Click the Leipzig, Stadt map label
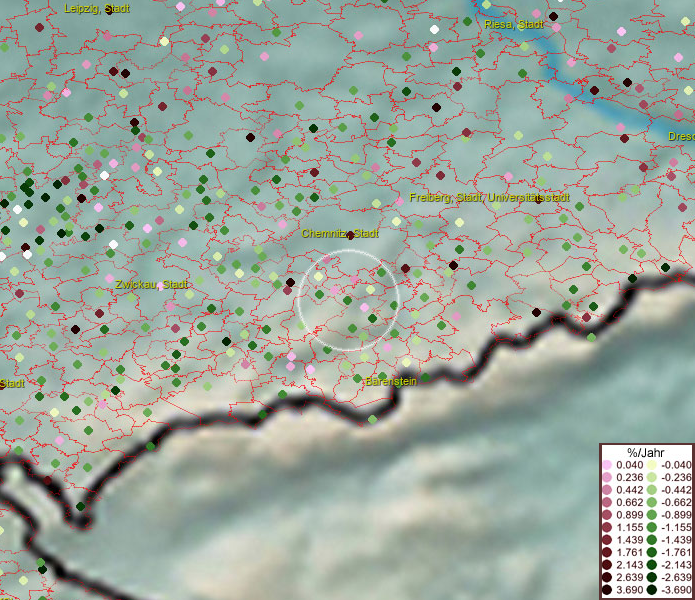695x600 pixels. (x=97, y=8)
